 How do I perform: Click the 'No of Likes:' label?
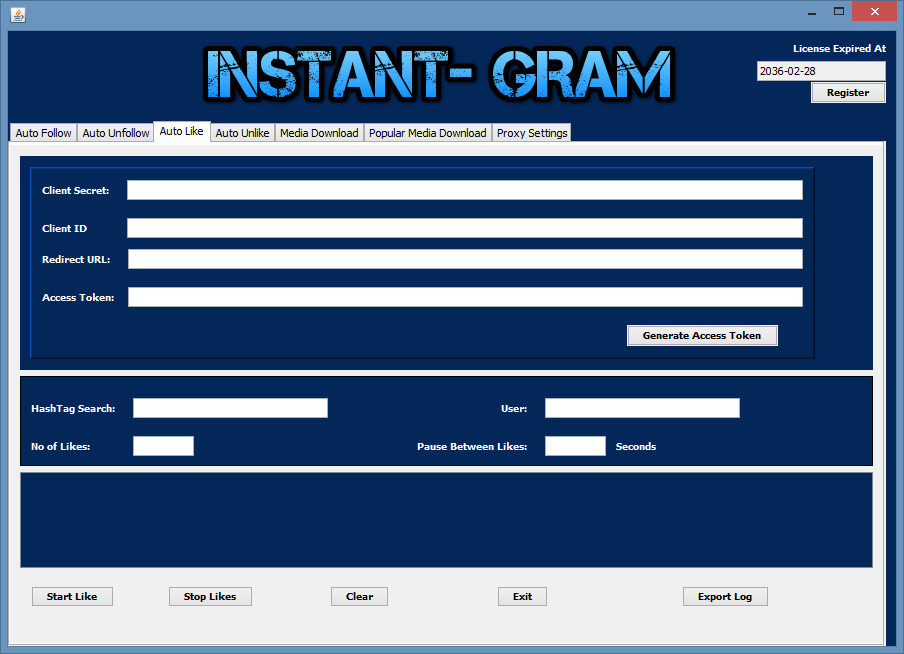tap(61, 446)
